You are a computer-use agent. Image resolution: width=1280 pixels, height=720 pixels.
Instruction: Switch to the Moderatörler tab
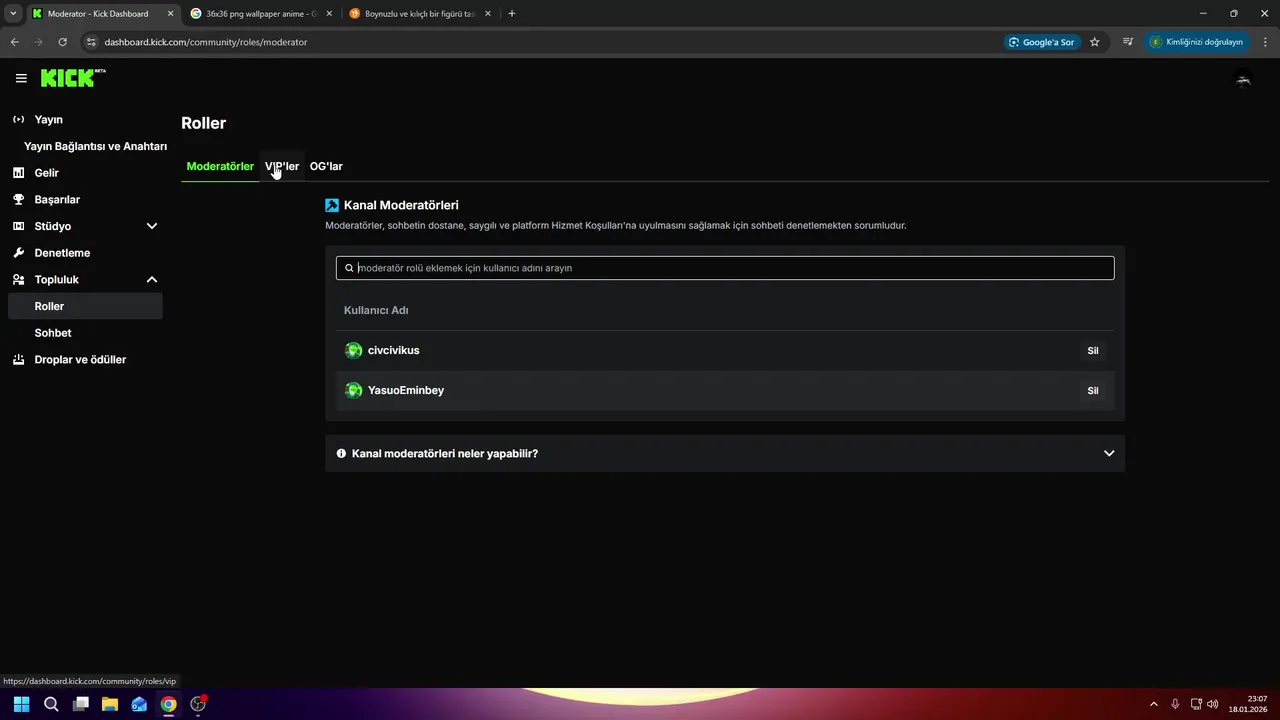(x=220, y=166)
